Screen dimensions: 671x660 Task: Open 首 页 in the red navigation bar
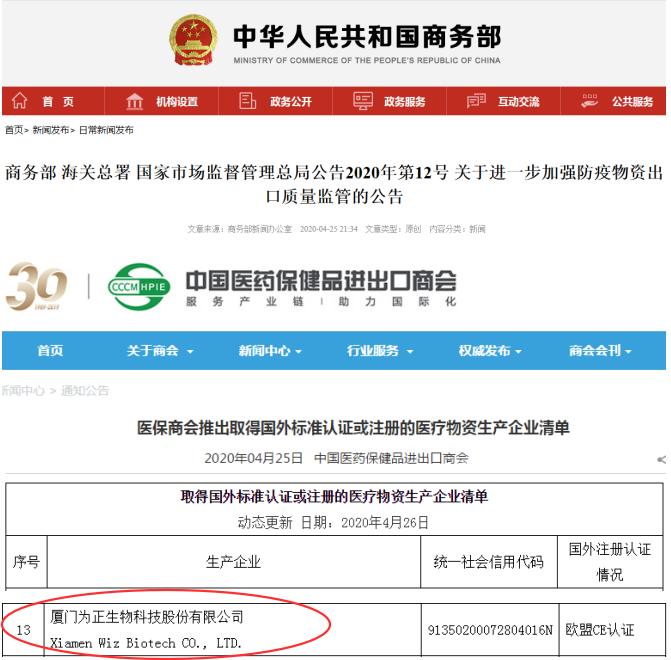coord(58,101)
